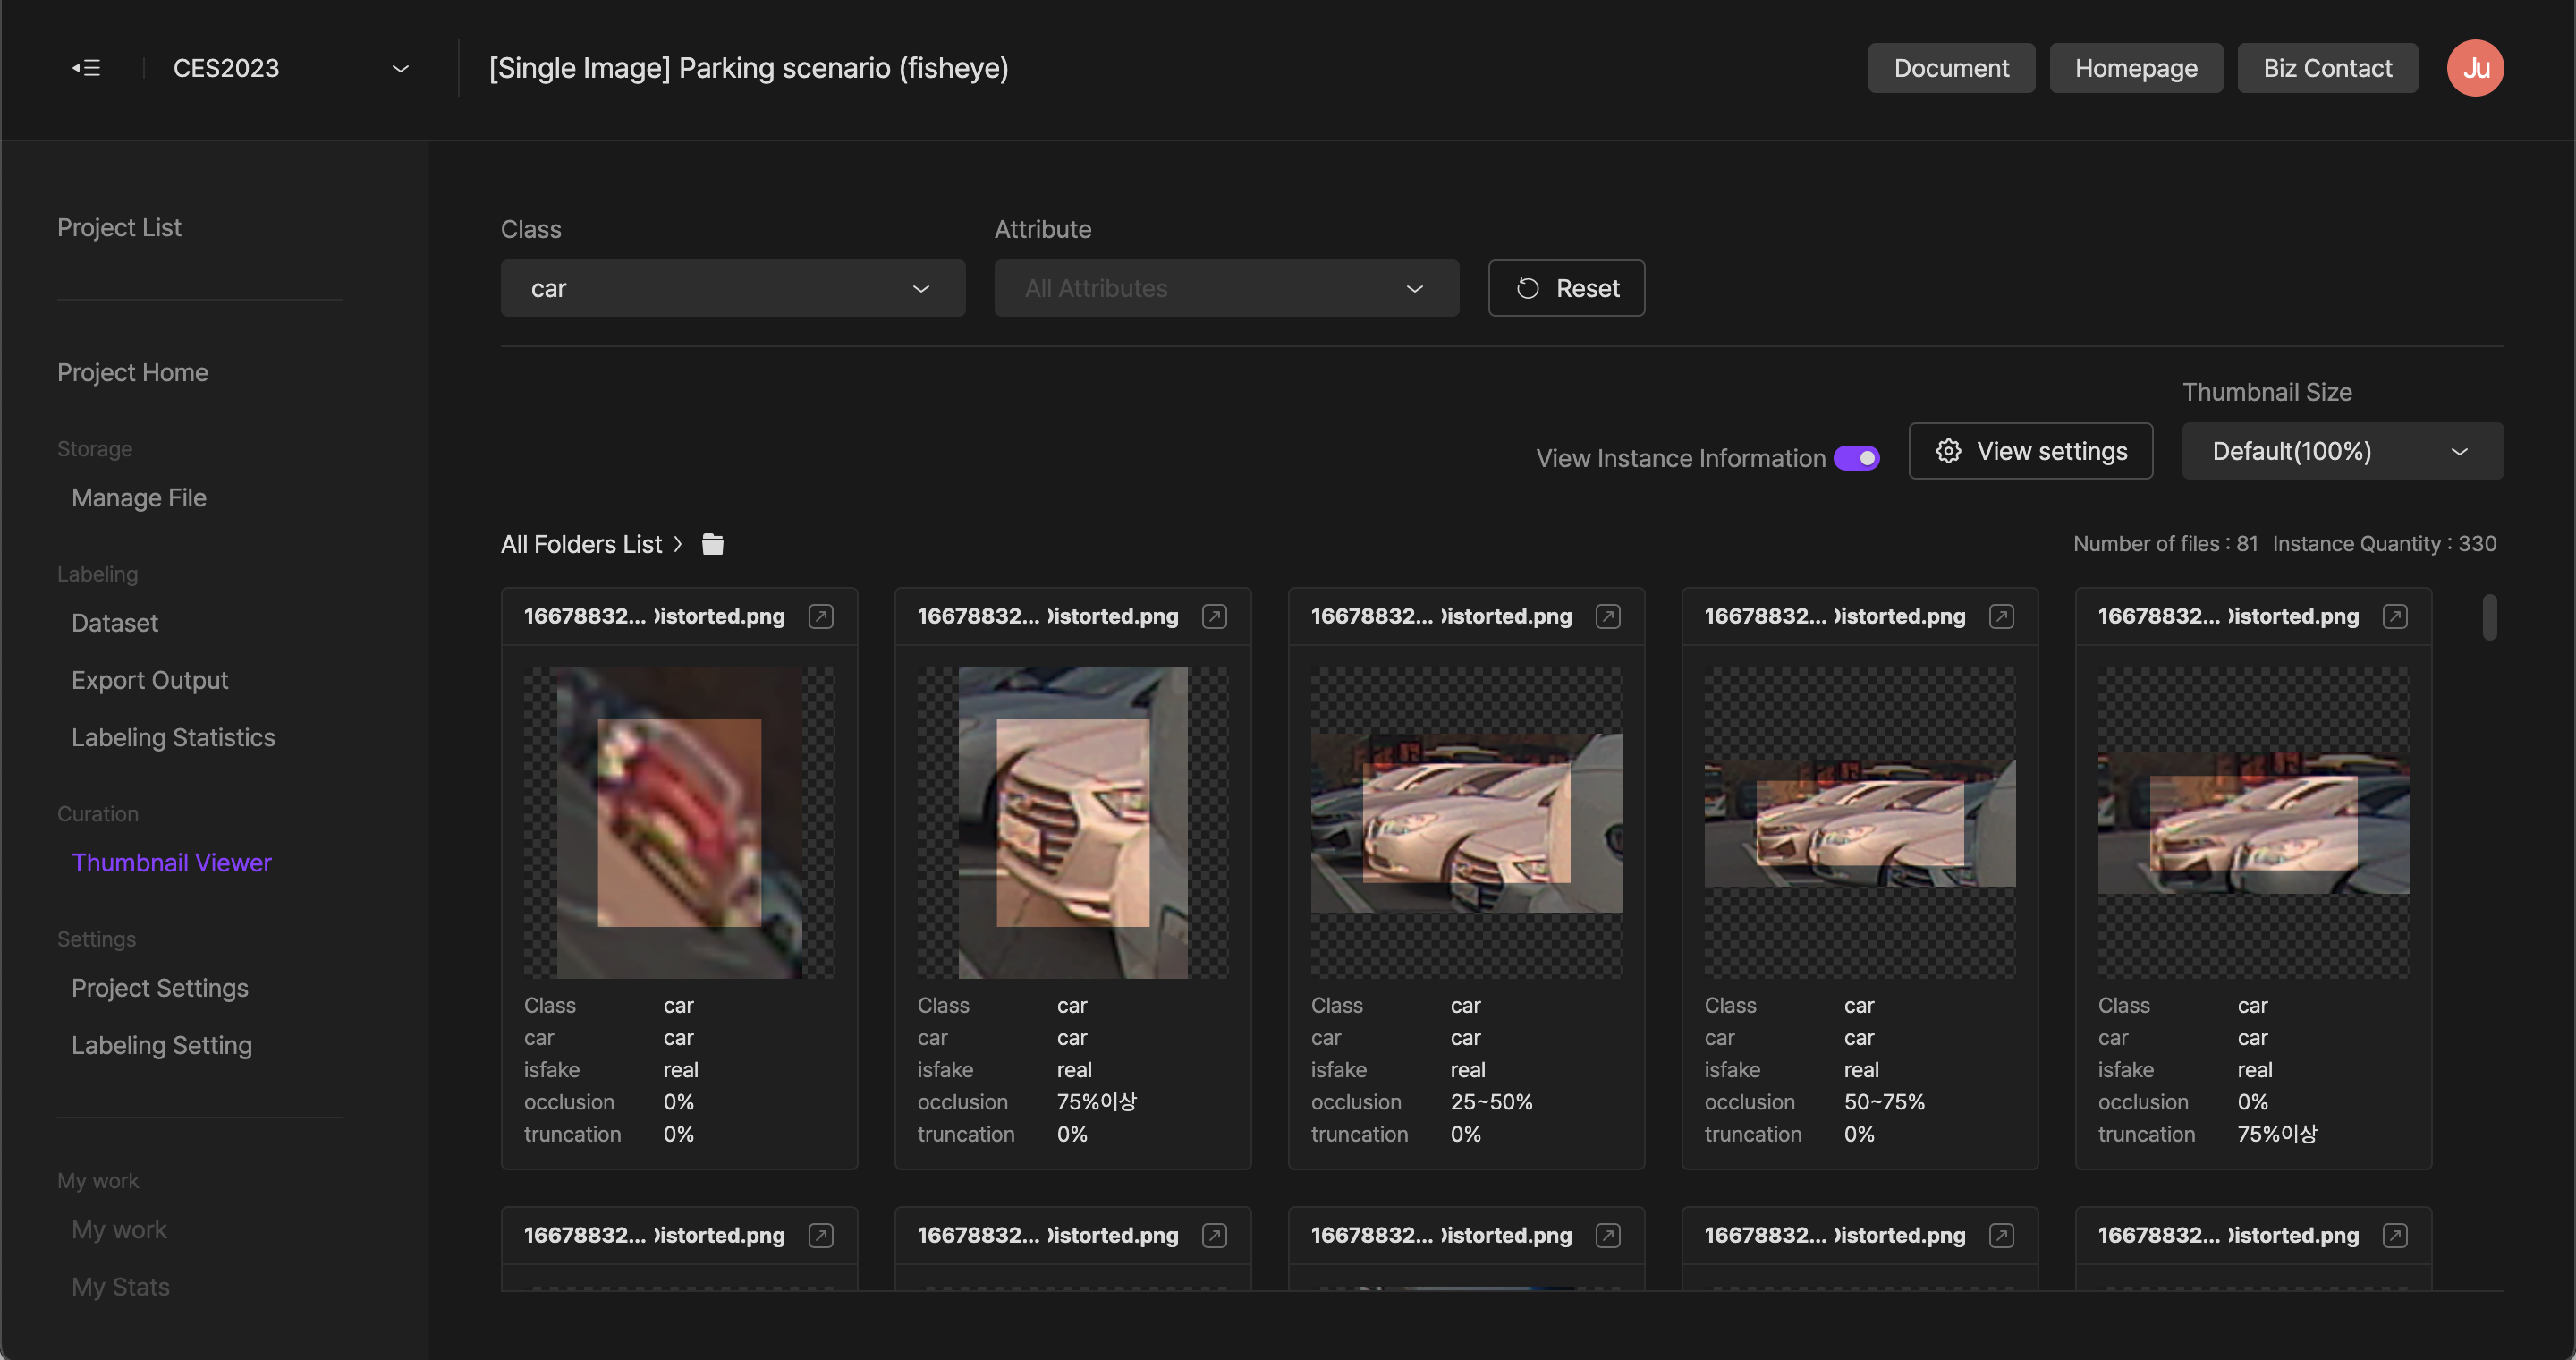Click the folder icon beside All Folders List

tap(712, 544)
